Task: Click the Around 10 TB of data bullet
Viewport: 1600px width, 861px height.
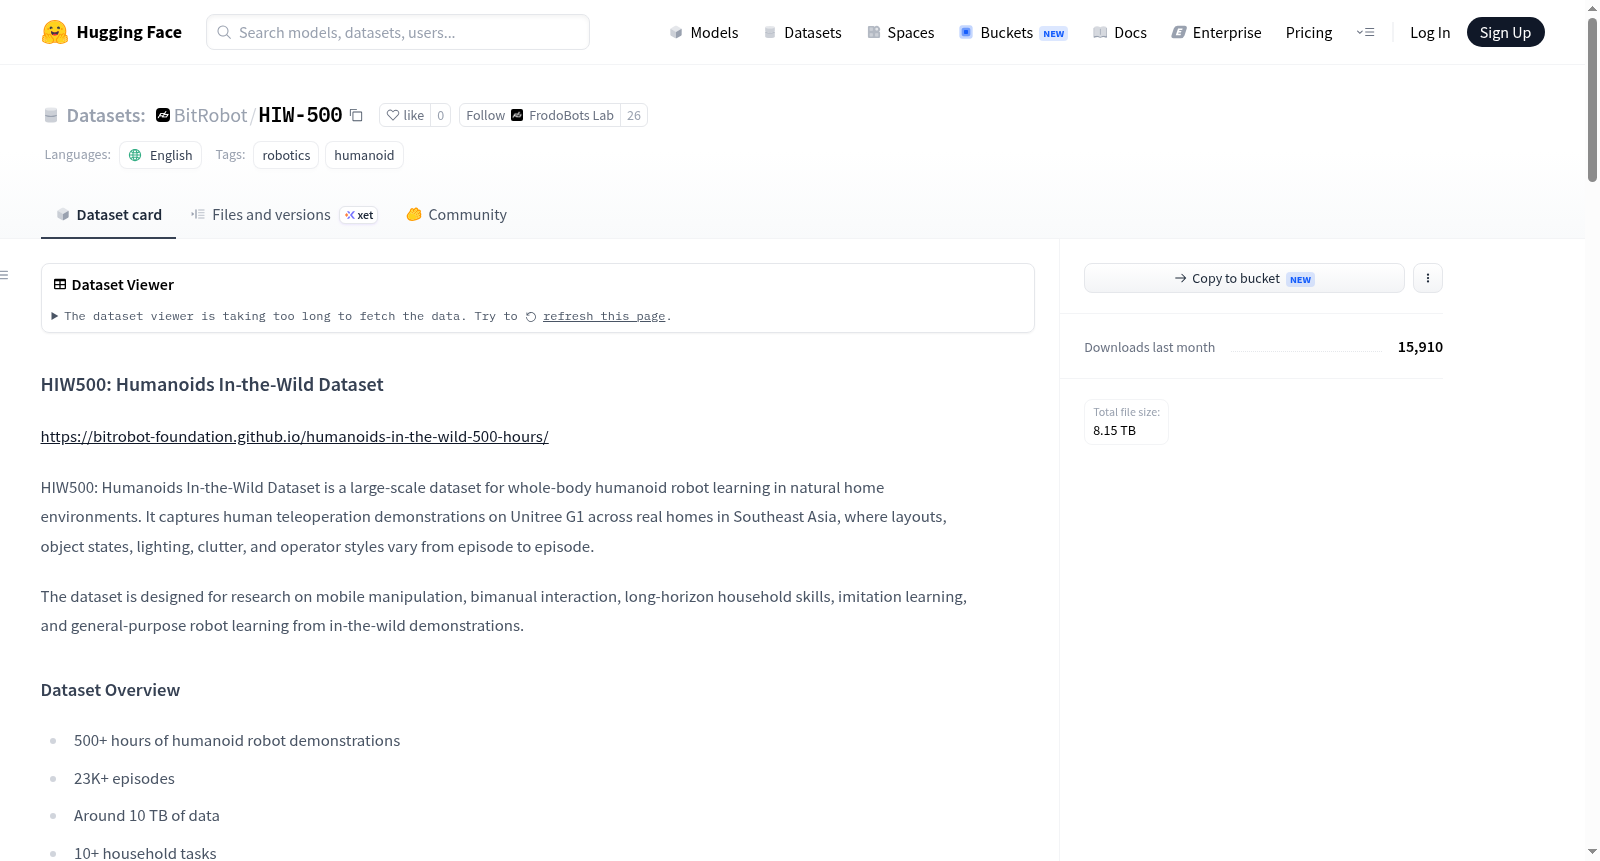Action: tap(147, 815)
